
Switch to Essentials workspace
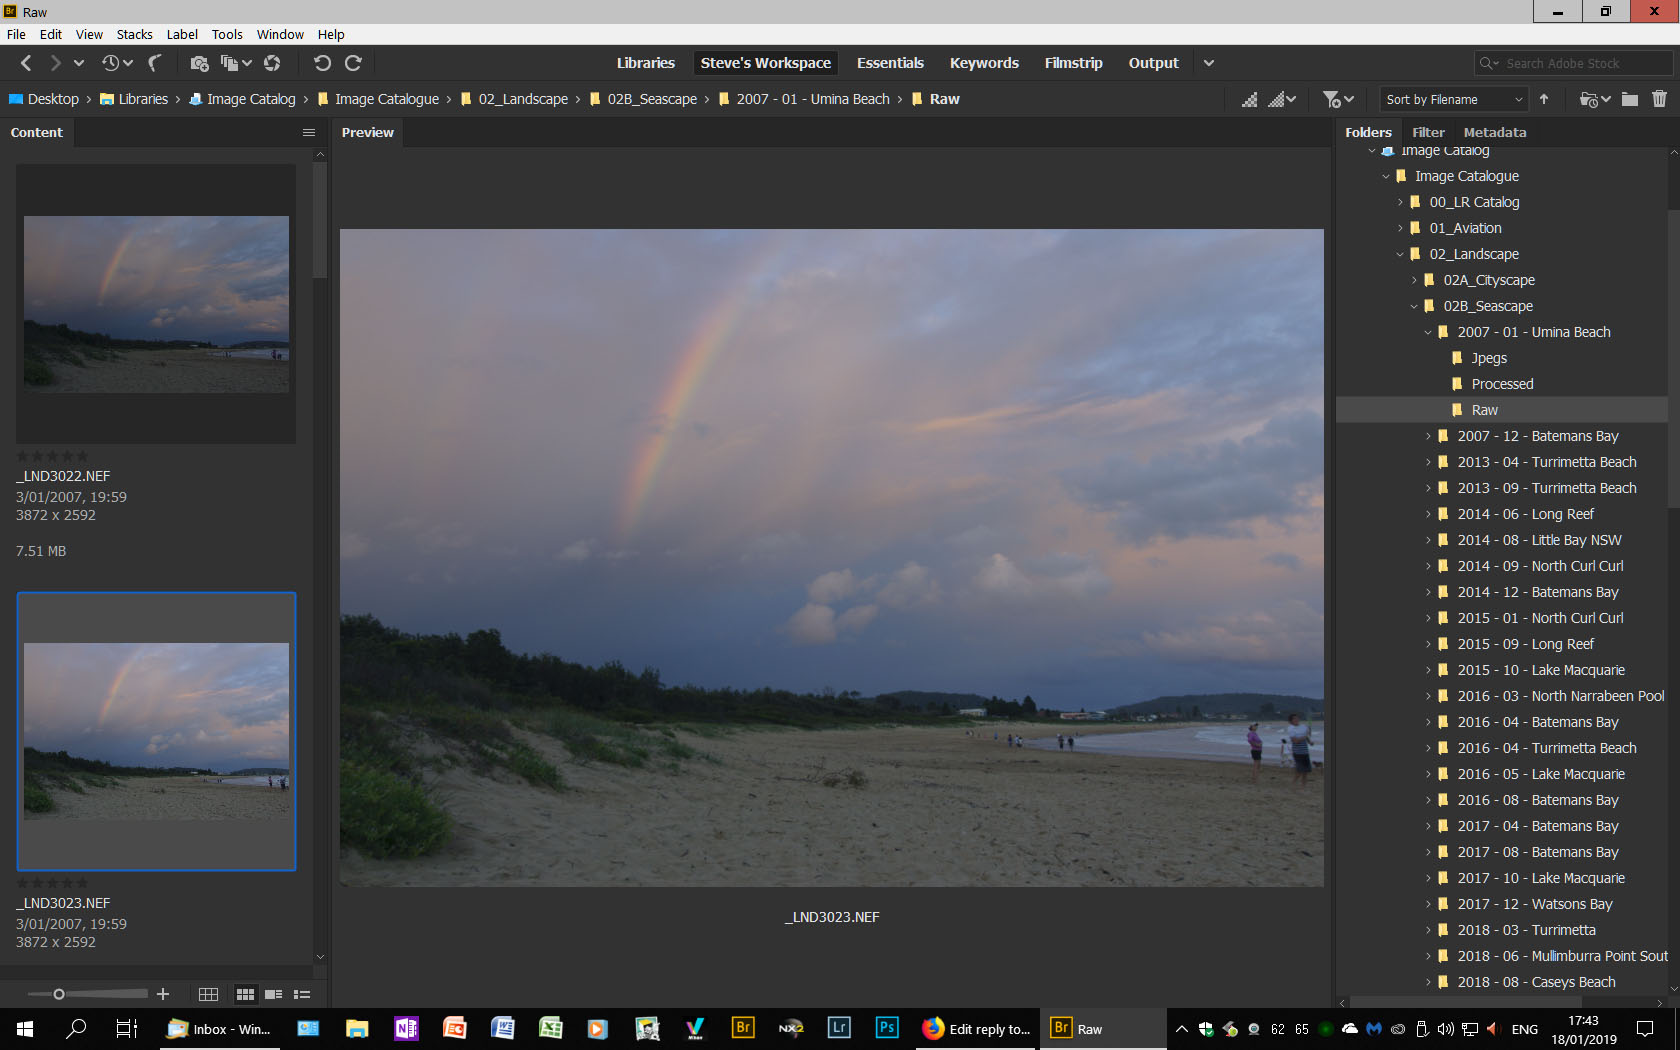tap(890, 63)
